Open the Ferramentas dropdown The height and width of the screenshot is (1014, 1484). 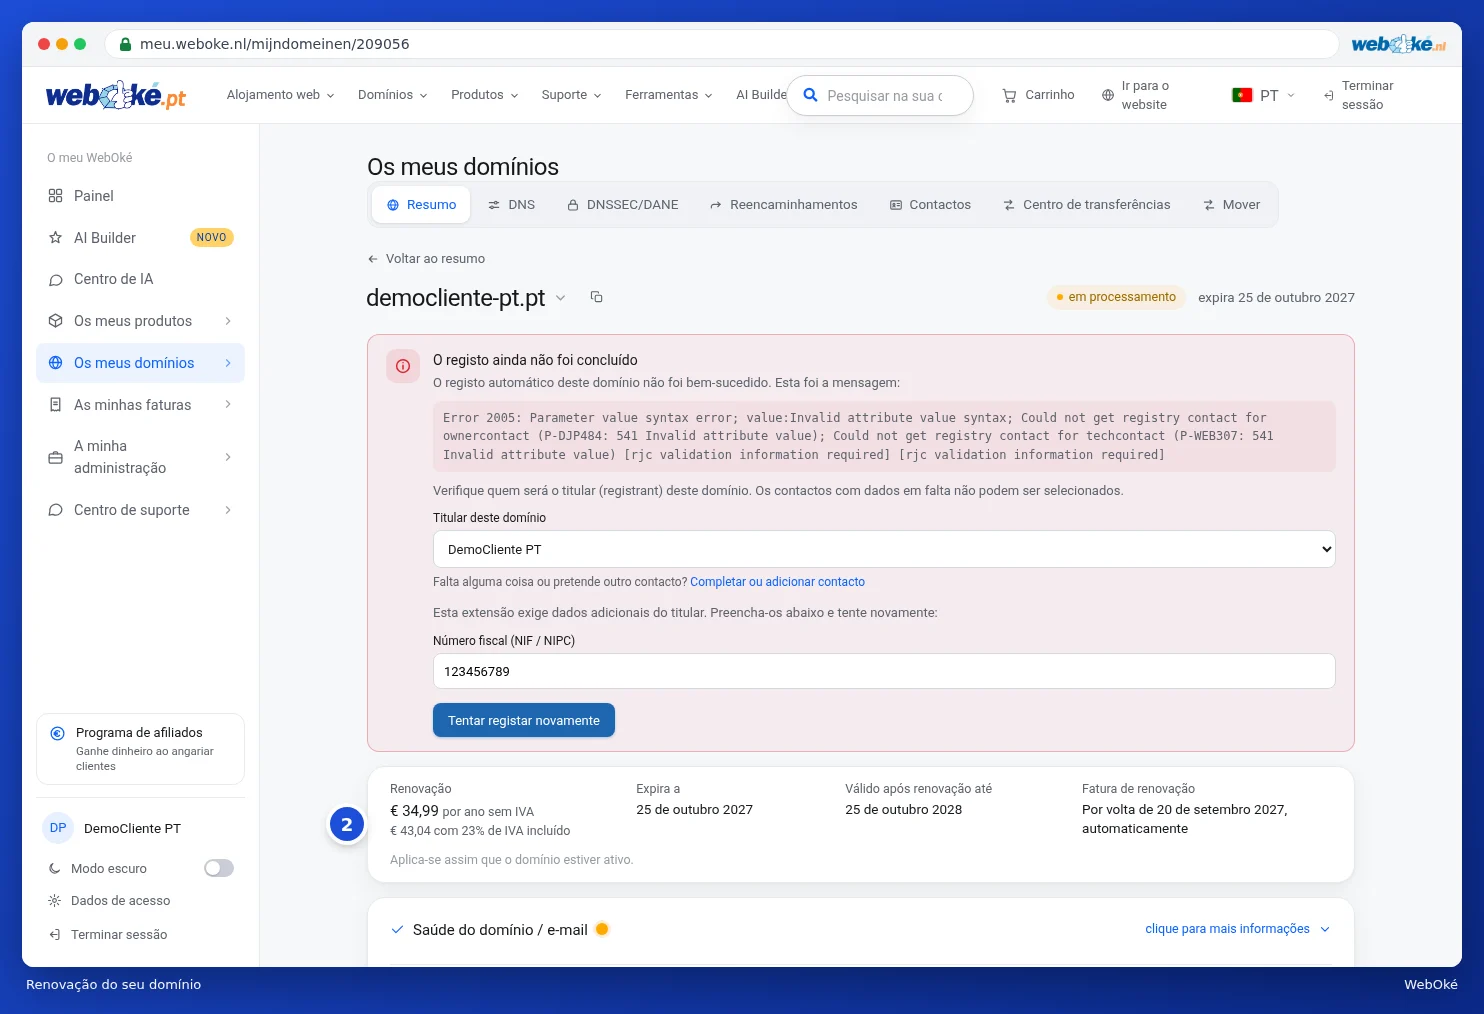tap(669, 95)
